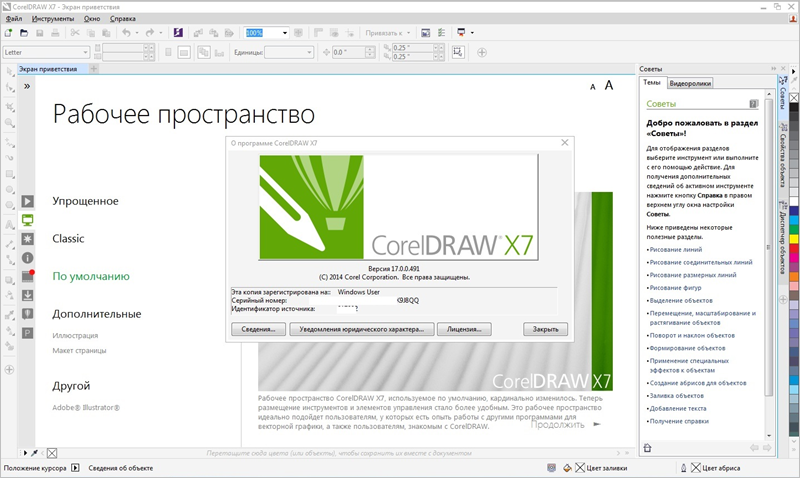
Task: Click the Hints panel vertical scrollbar
Action: pos(769,245)
